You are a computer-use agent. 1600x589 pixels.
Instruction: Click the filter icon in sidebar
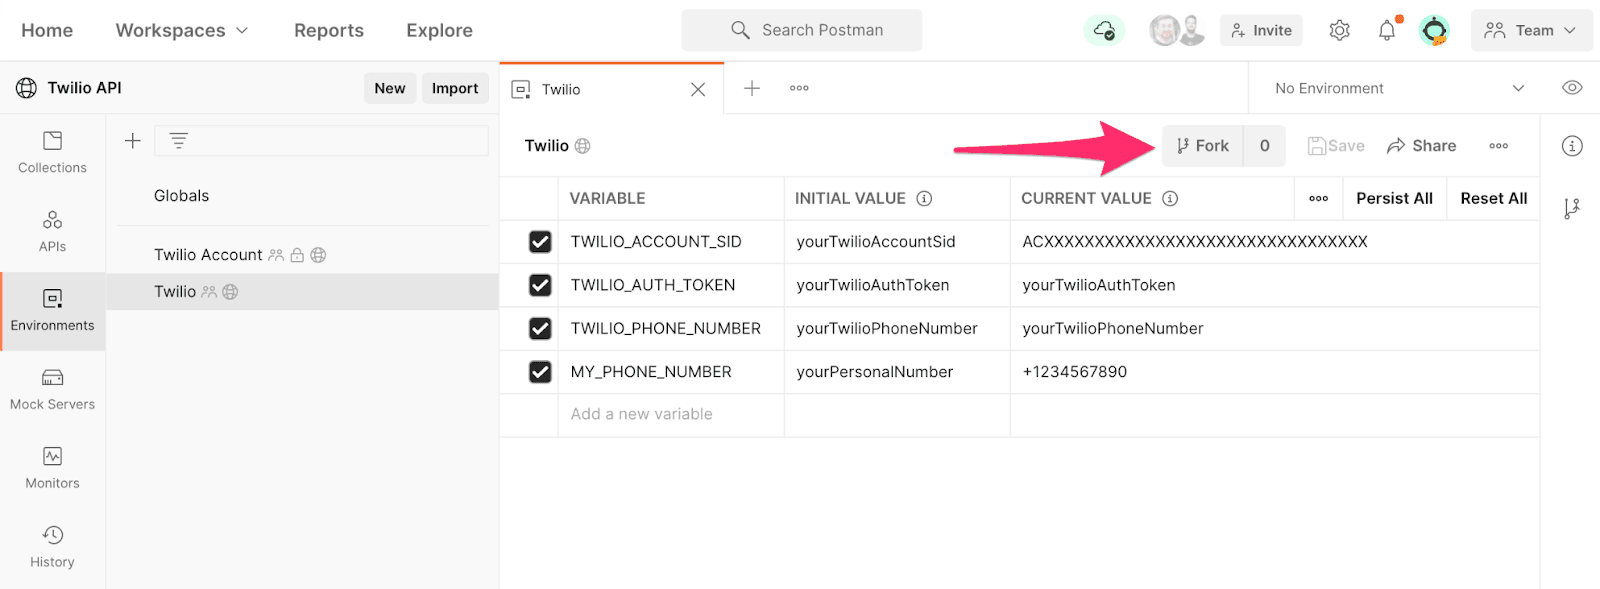178,141
